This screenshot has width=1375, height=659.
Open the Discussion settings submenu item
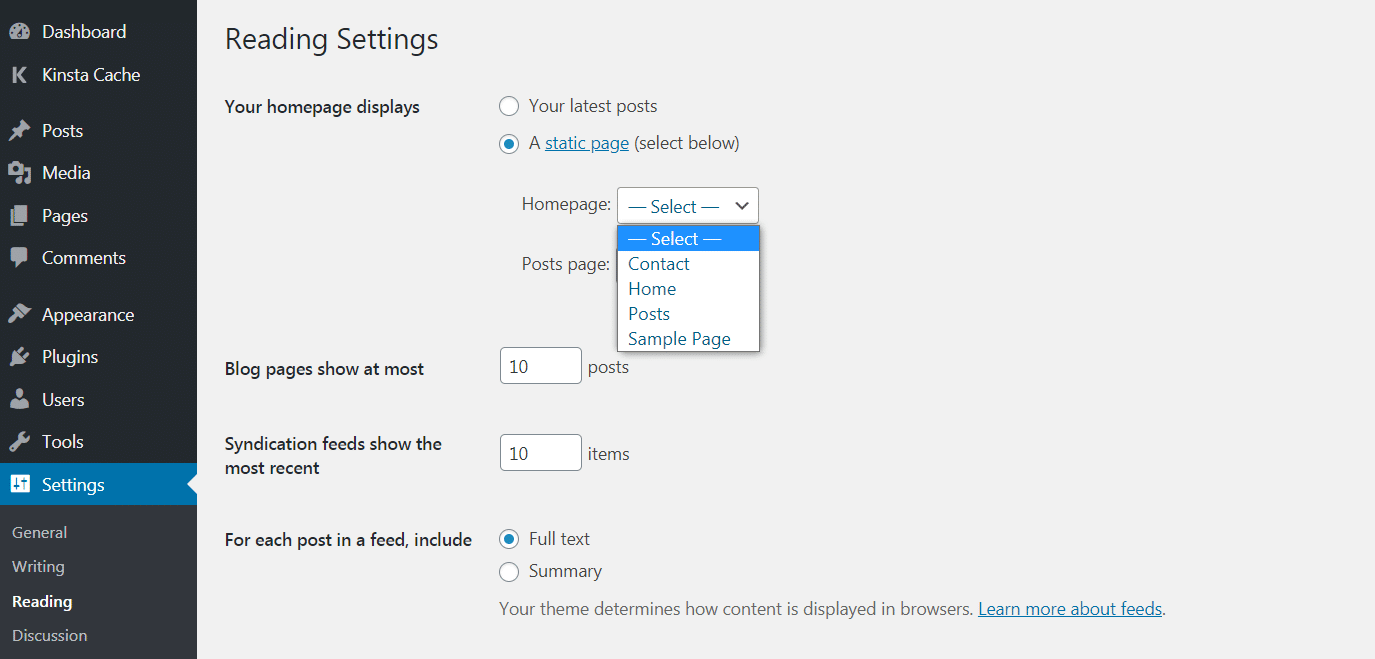[x=50, y=636]
